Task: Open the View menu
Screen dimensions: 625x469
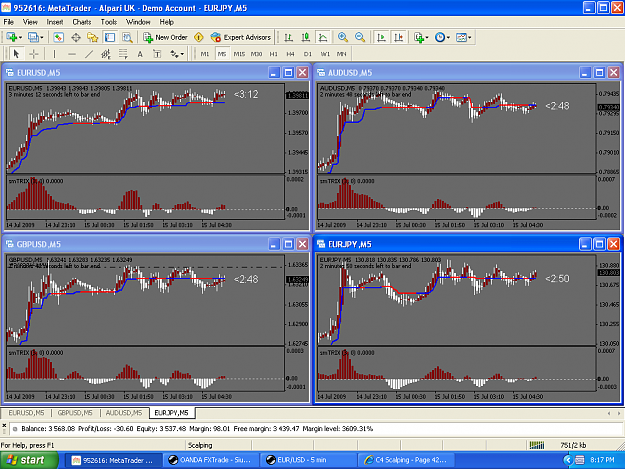Action: pos(30,22)
